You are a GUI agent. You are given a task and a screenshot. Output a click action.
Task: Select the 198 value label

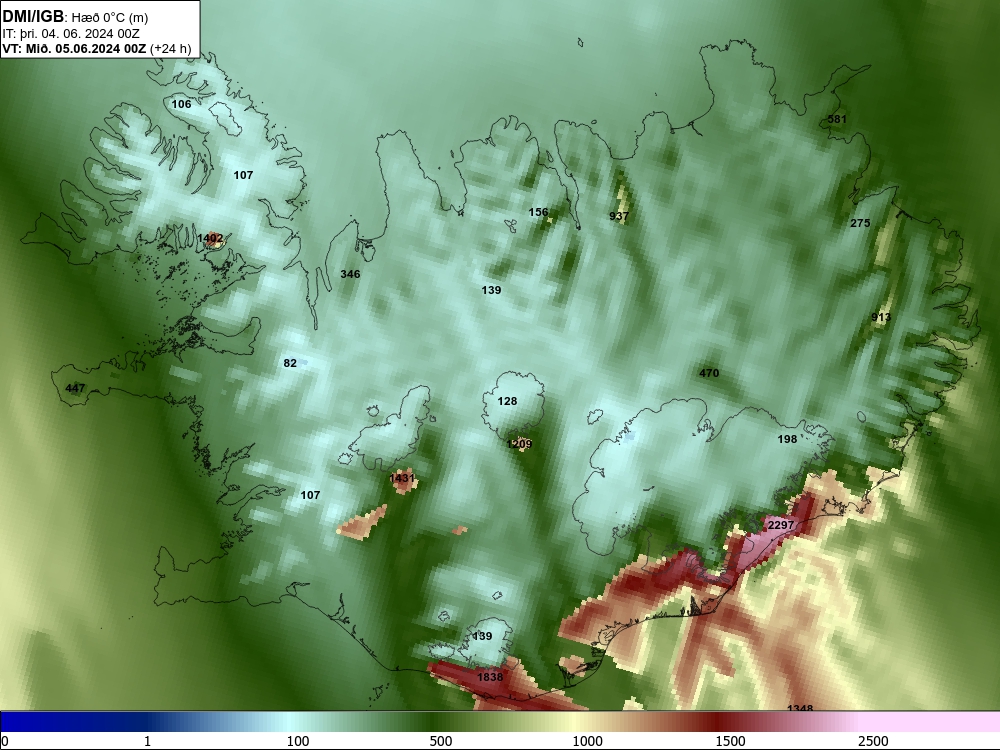coord(788,439)
